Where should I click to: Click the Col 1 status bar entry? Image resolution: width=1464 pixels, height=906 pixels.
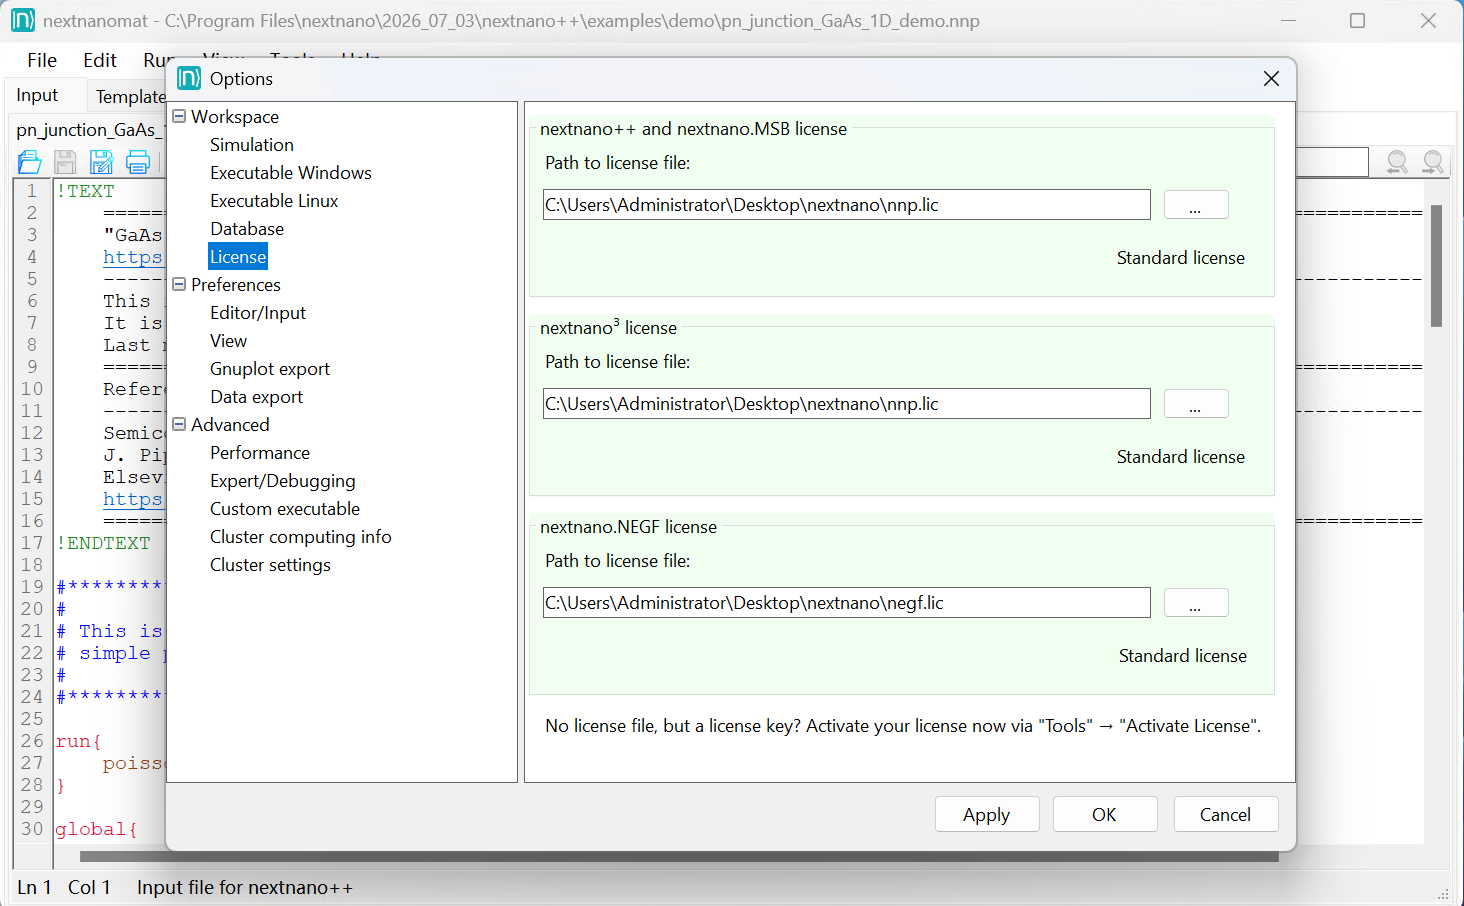(x=89, y=887)
